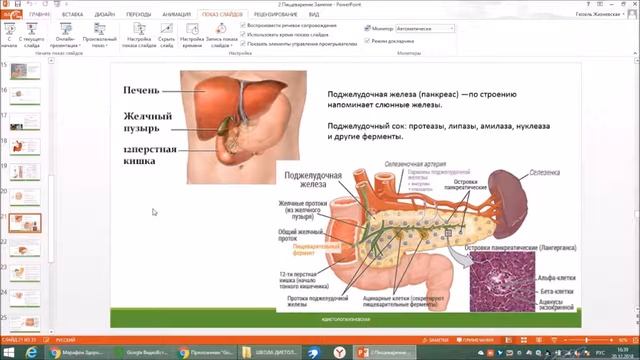Switch to the ВИД (View) tab
The image size is (640, 360).
pyautogui.click(x=314, y=14)
